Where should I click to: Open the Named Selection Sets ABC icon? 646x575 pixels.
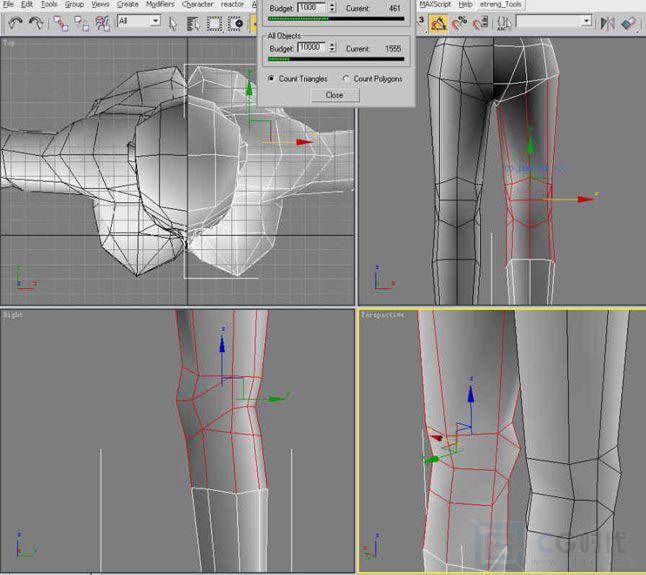(503, 23)
